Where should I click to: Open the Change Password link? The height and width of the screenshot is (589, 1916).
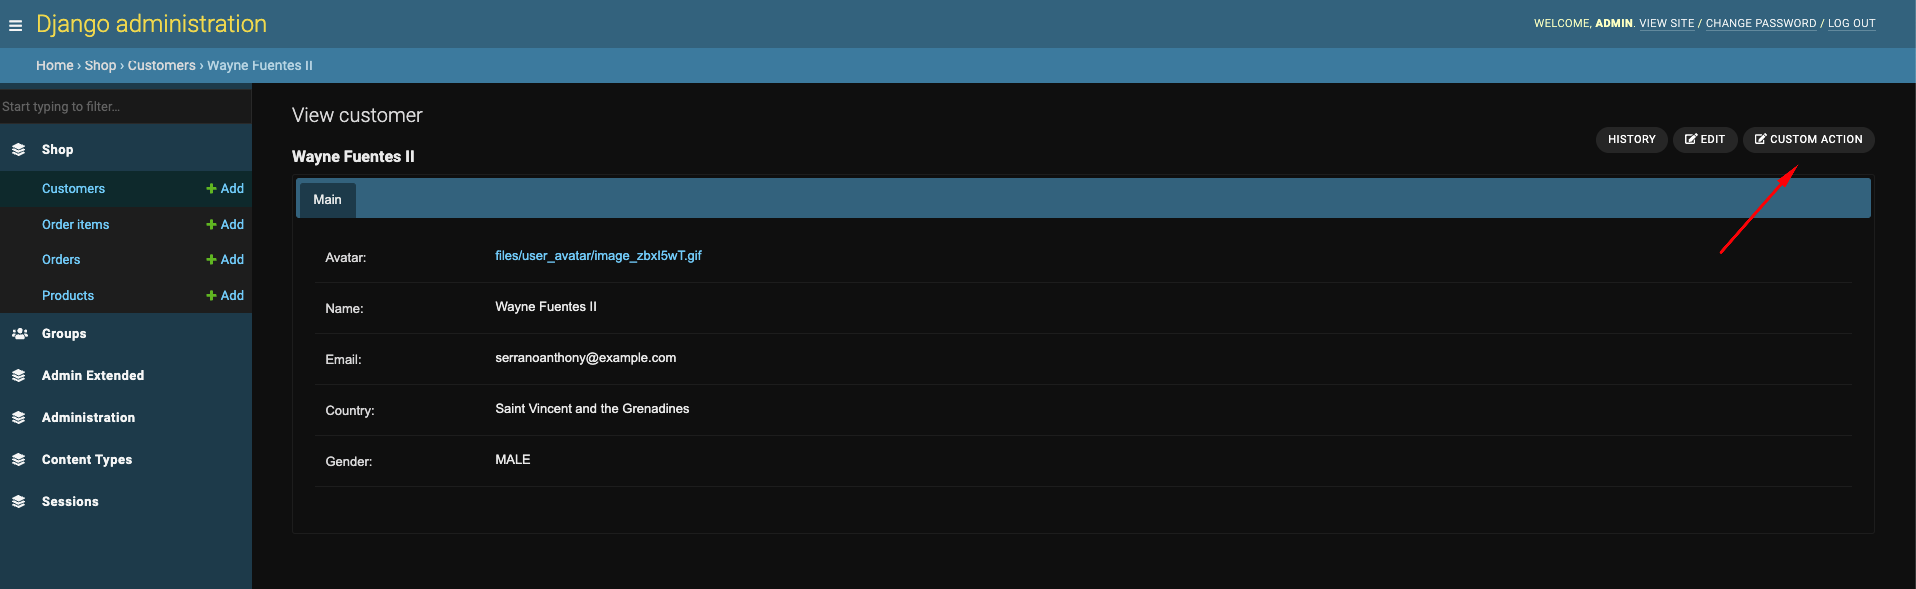pyautogui.click(x=1760, y=24)
